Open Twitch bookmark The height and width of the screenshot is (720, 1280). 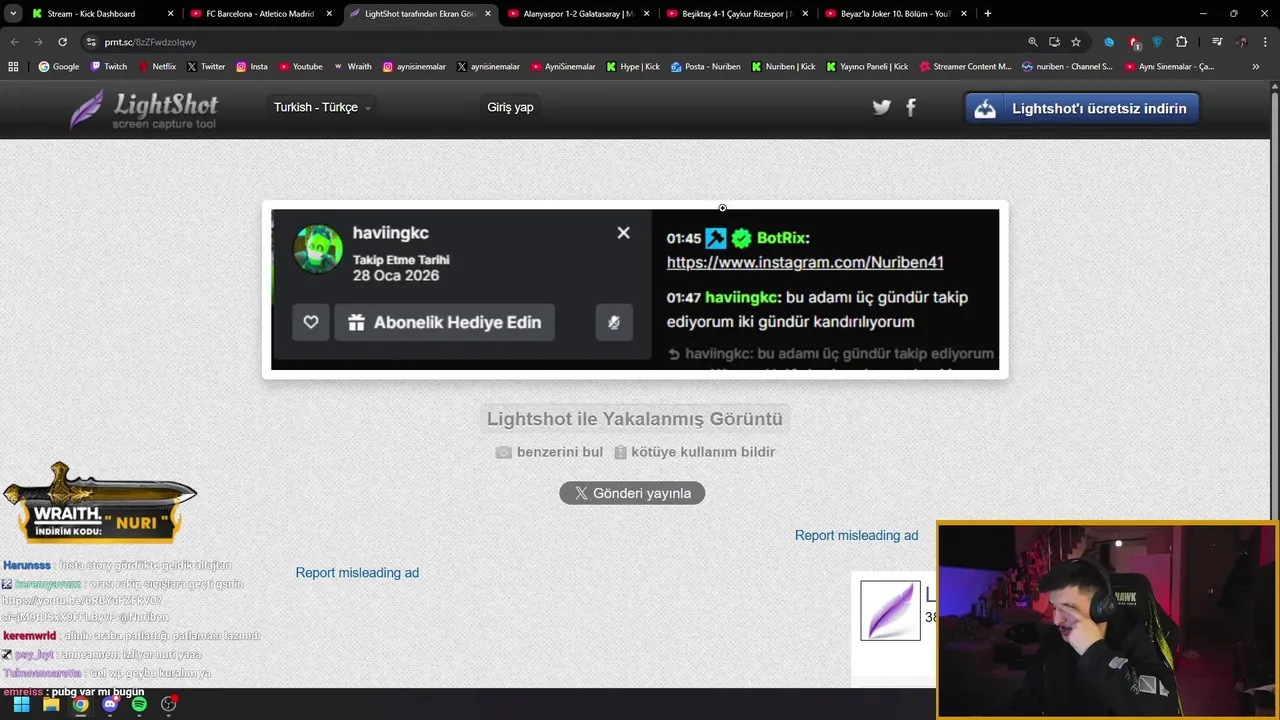point(109,67)
